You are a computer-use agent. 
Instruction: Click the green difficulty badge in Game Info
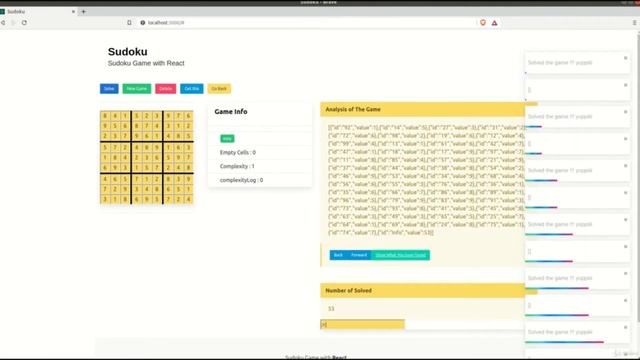coord(227,138)
